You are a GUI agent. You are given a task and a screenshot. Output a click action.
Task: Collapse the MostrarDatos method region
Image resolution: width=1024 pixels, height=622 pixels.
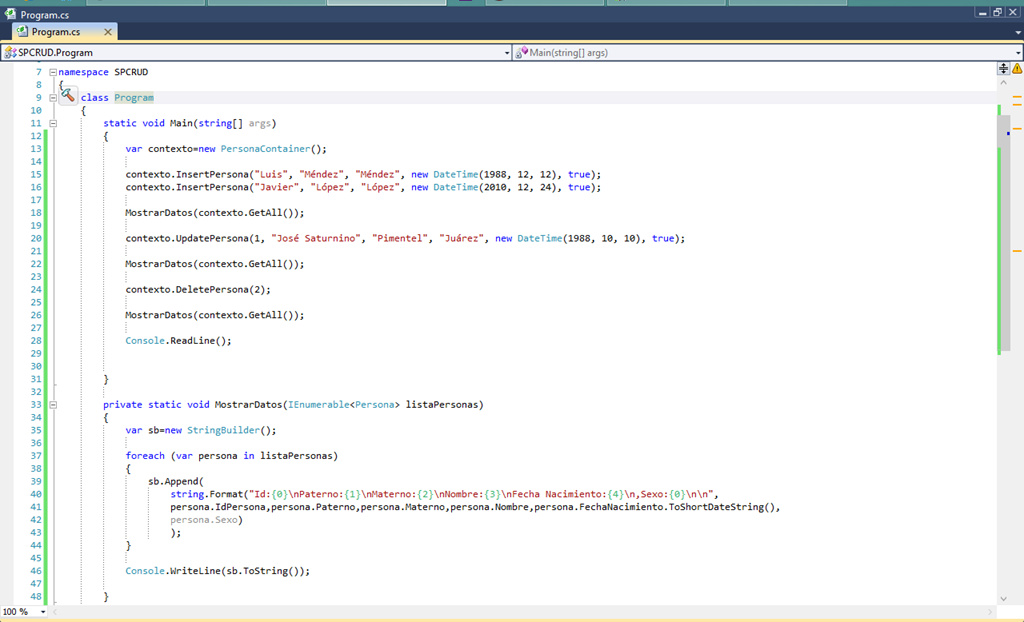click(x=52, y=405)
